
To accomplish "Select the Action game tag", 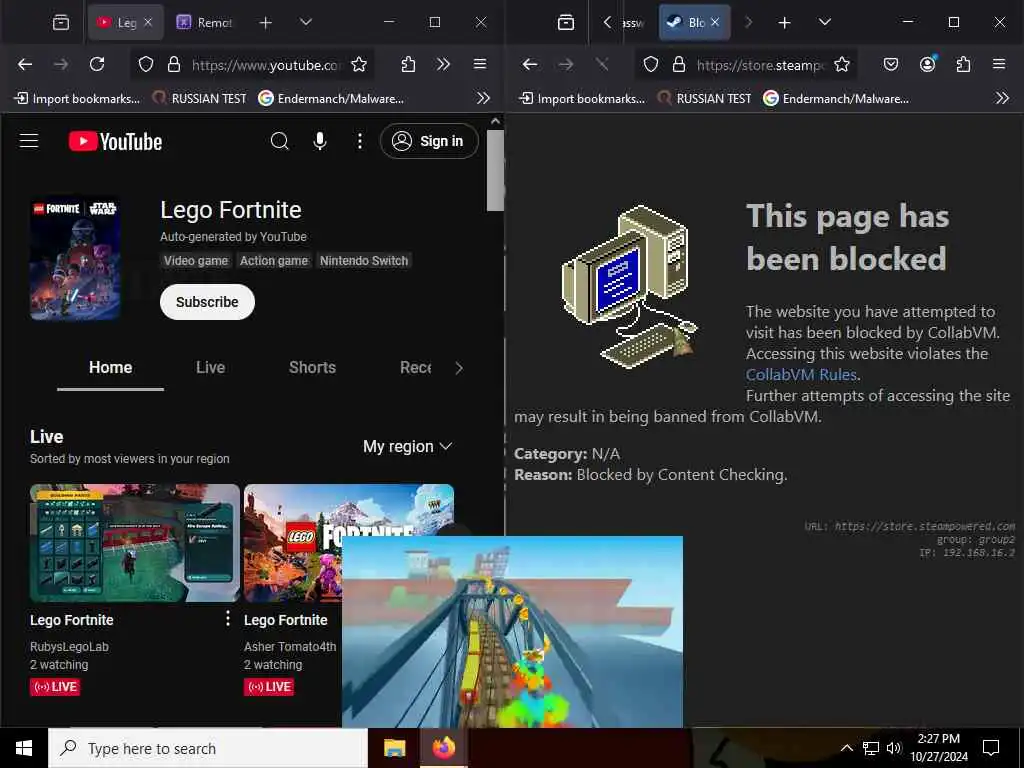I will point(274,261).
